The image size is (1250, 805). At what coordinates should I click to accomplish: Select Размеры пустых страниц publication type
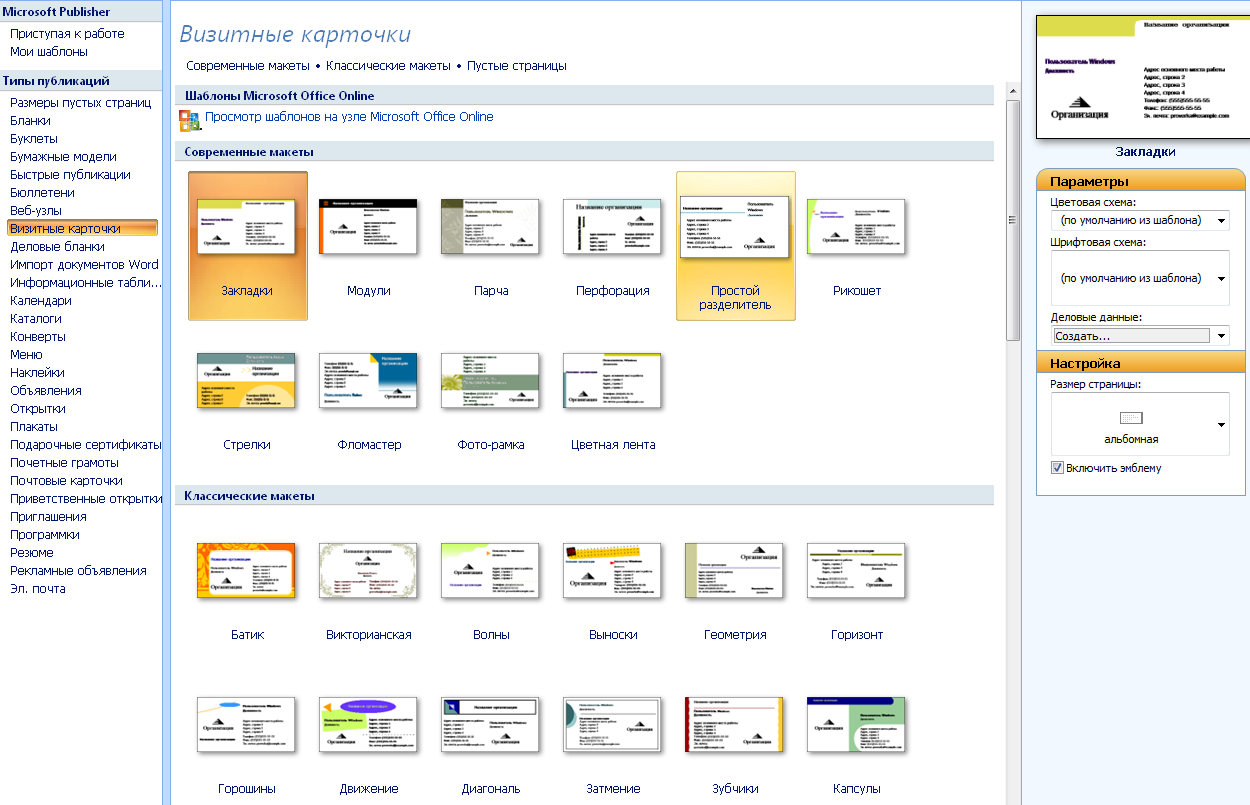coord(80,103)
